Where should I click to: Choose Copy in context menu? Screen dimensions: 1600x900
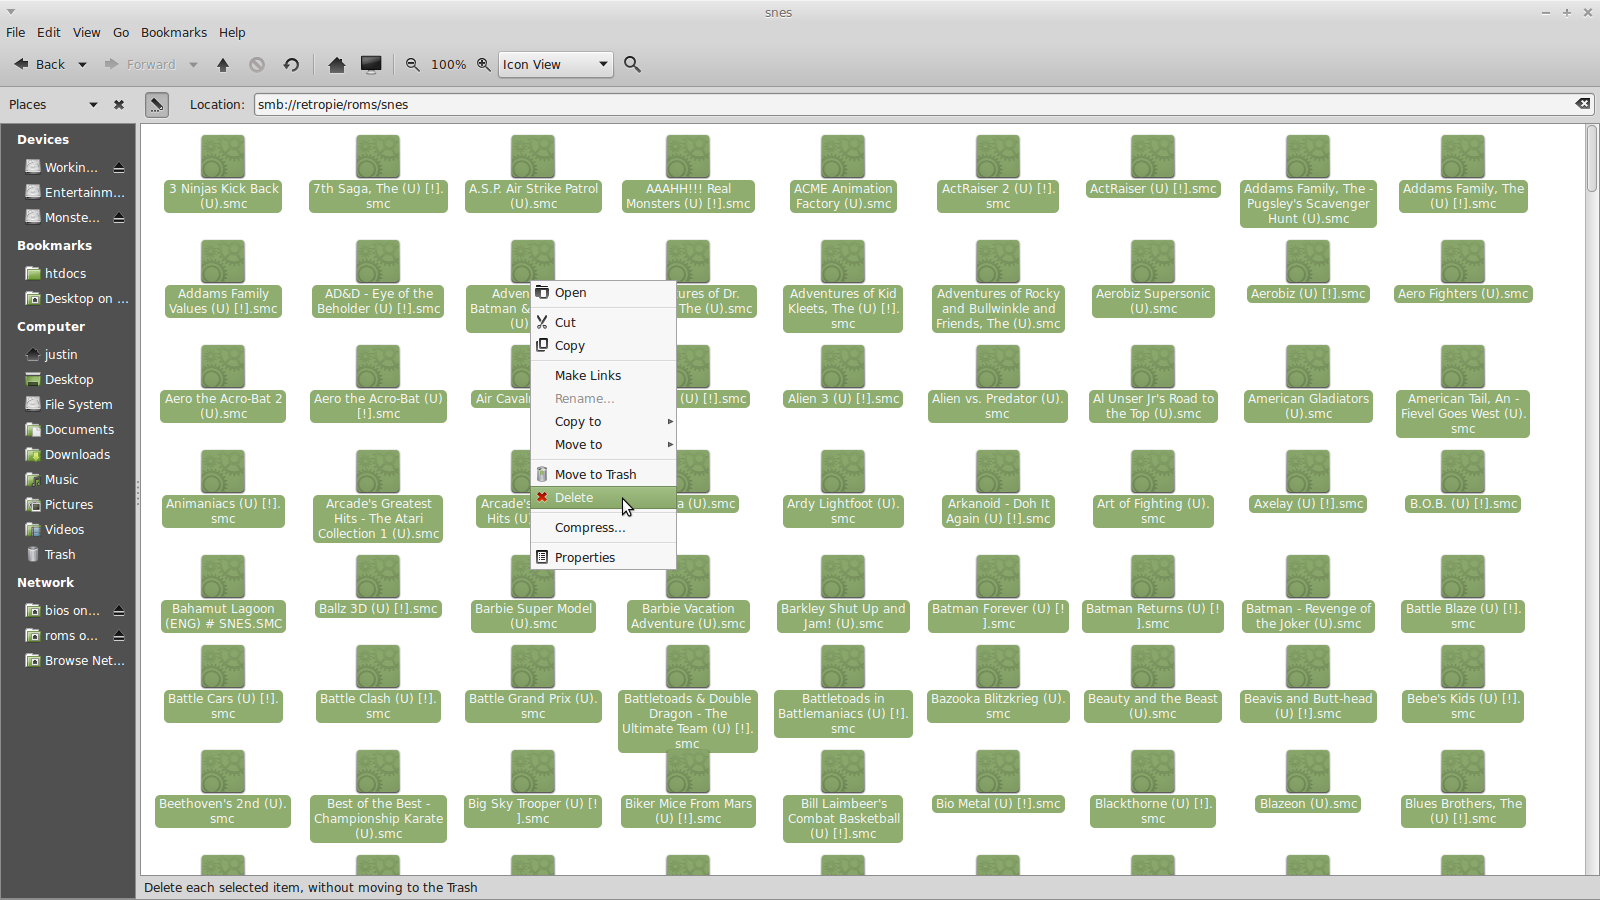[603, 346]
